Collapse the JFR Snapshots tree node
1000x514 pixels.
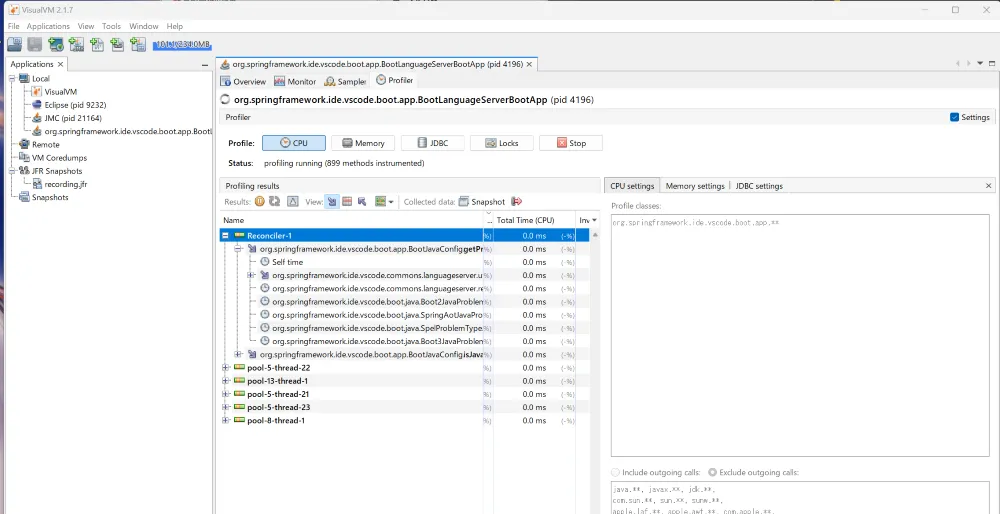click(x=12, y=171)
